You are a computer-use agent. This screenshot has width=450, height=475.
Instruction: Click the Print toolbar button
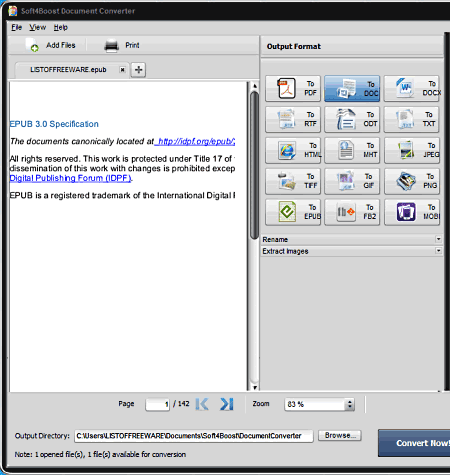(122, 45)
